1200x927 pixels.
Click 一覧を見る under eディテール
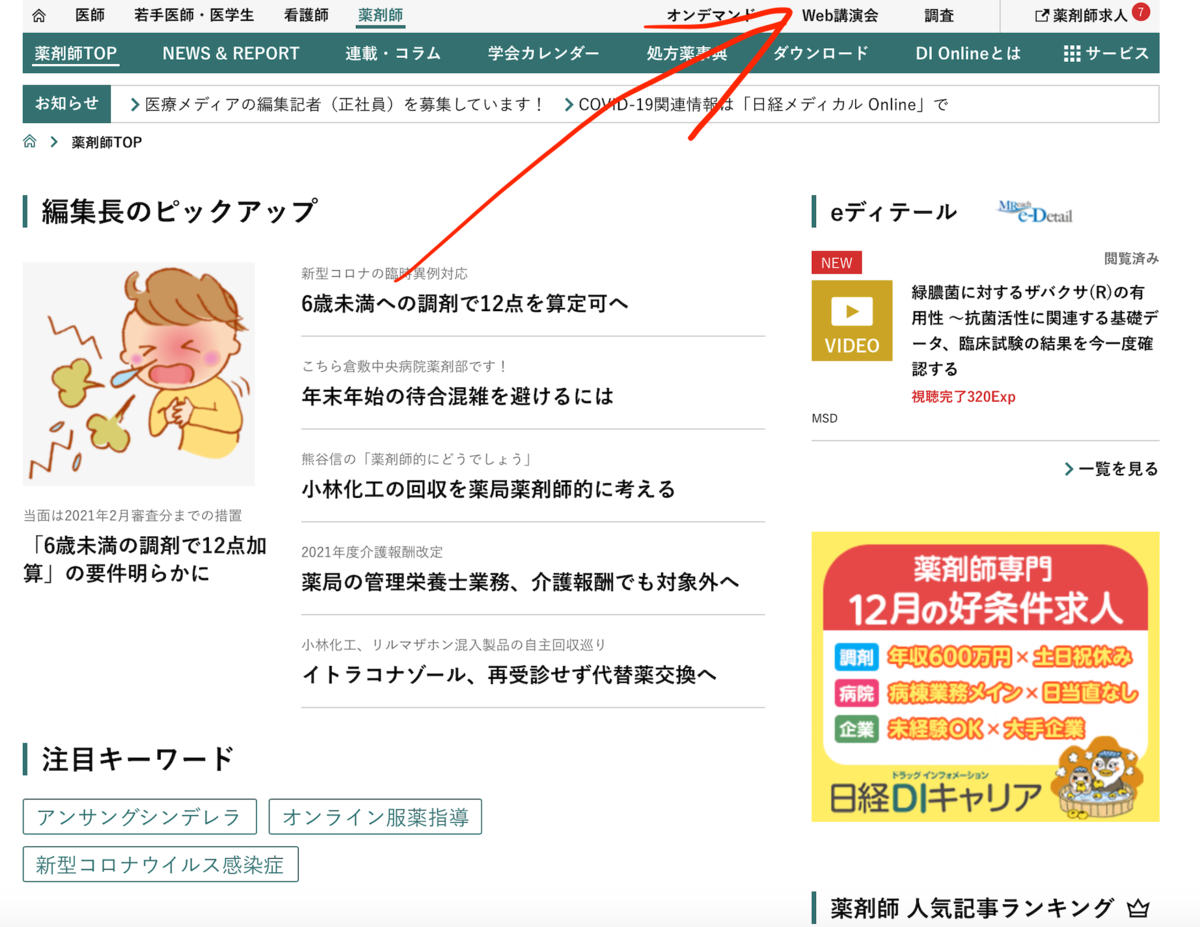(1119, 469)
